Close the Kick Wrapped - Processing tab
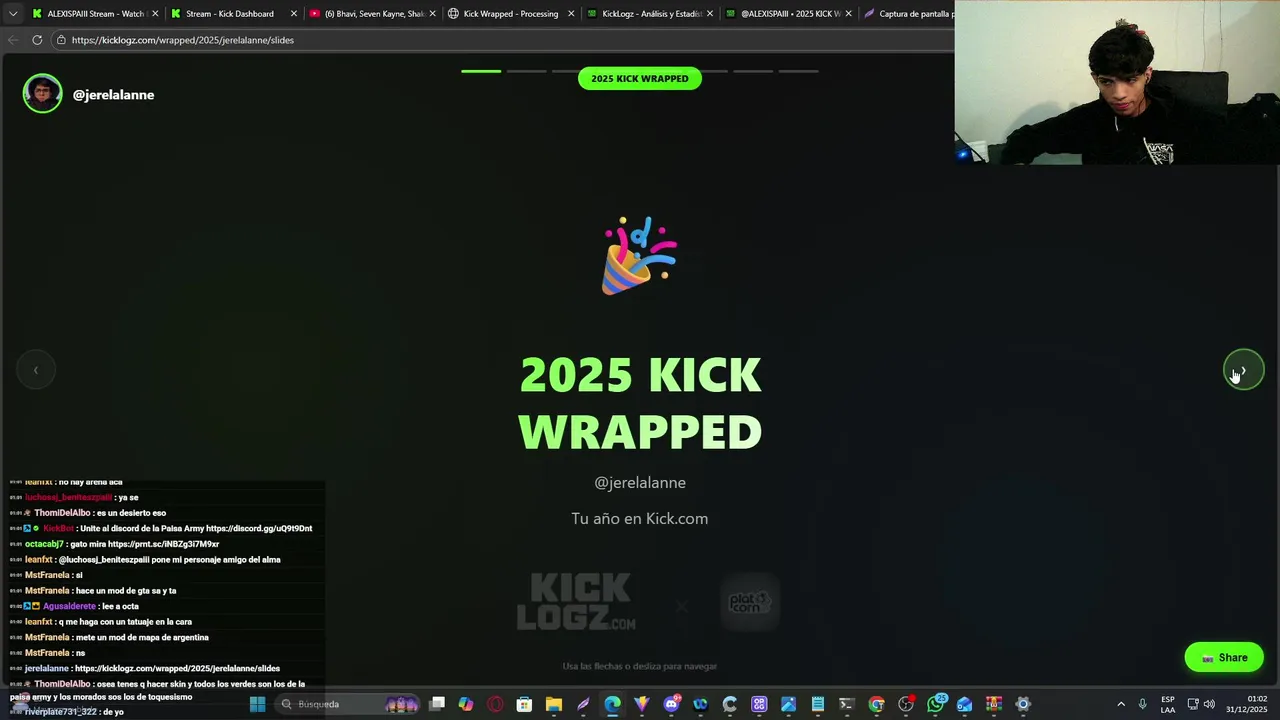The image size is (1280, 720). 571,14
